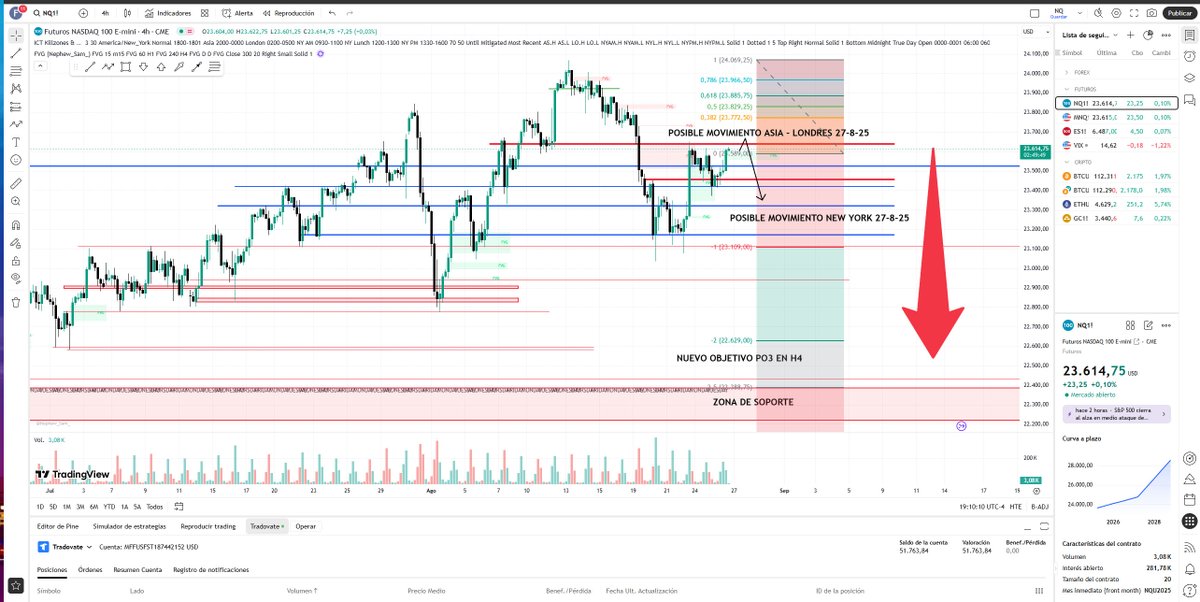The width and height of the screenshot is (1200, 602).
Task: Select ES1! row in watchlist
Action: 1118,131
